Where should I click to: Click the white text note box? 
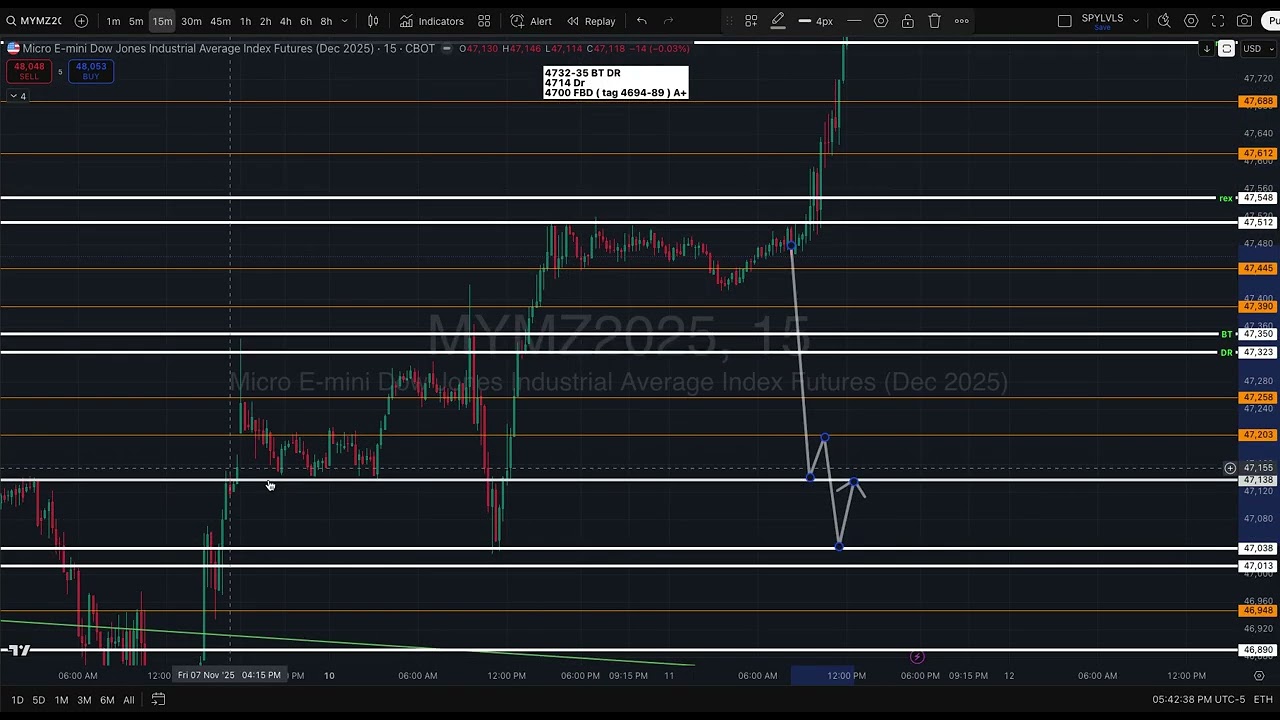click(x=616, y=83)
